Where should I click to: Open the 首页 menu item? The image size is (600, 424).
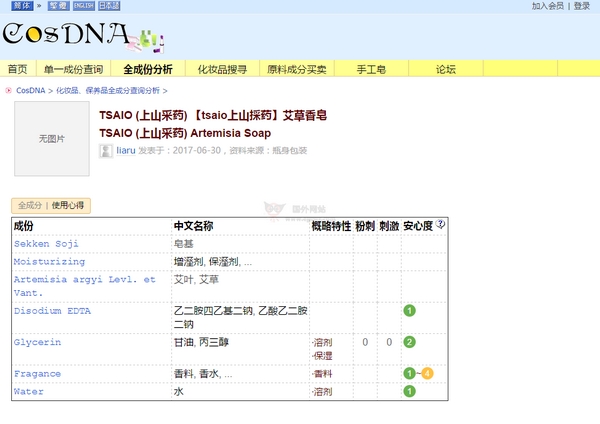tap(17, 69)
